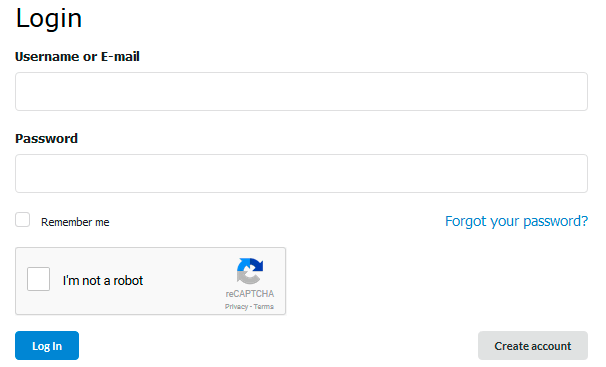Click the I'm not a robot text
The image size is (606, 367).
pyautogui.click(x=103, y=280)
